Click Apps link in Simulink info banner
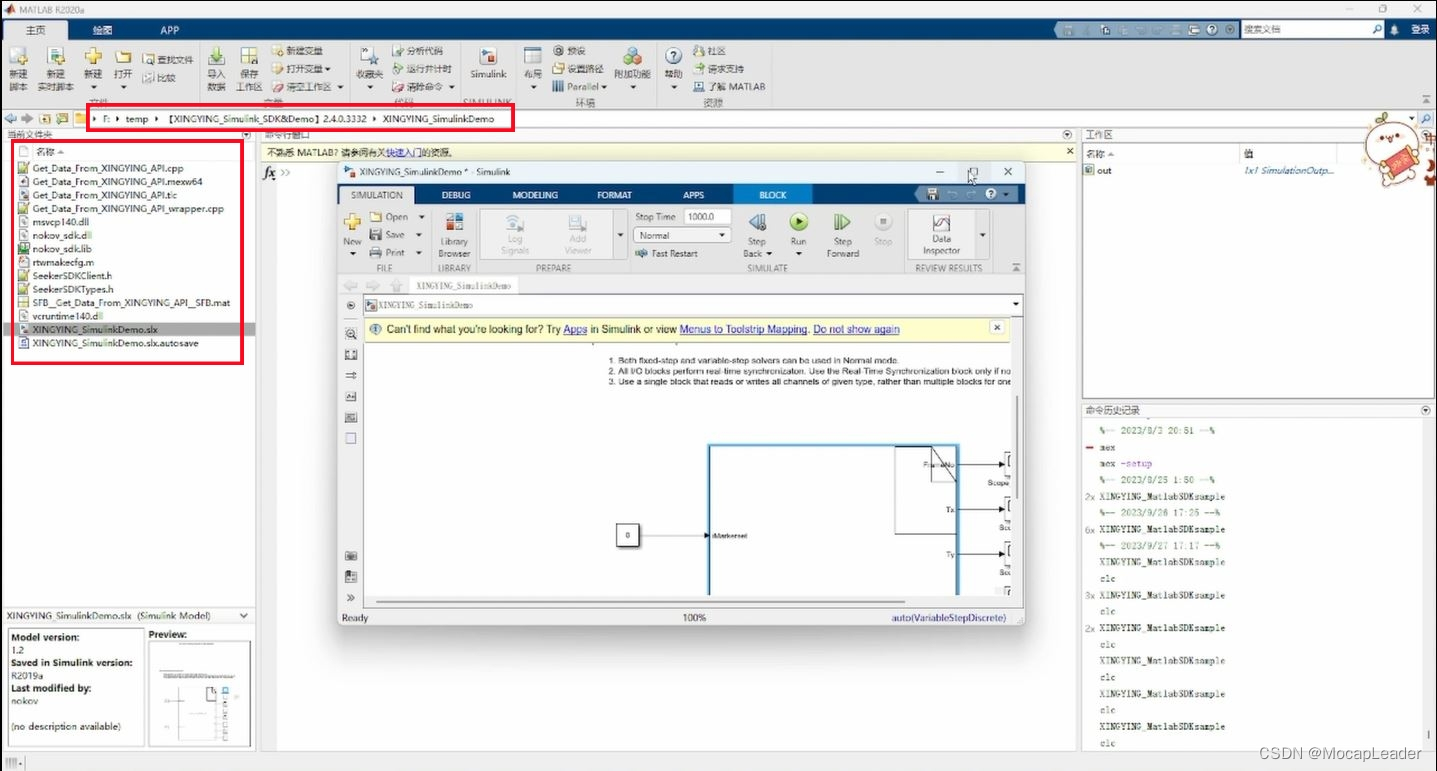Screen dimensions: 1437x771 pyautogui.click(x=575, y=329)
